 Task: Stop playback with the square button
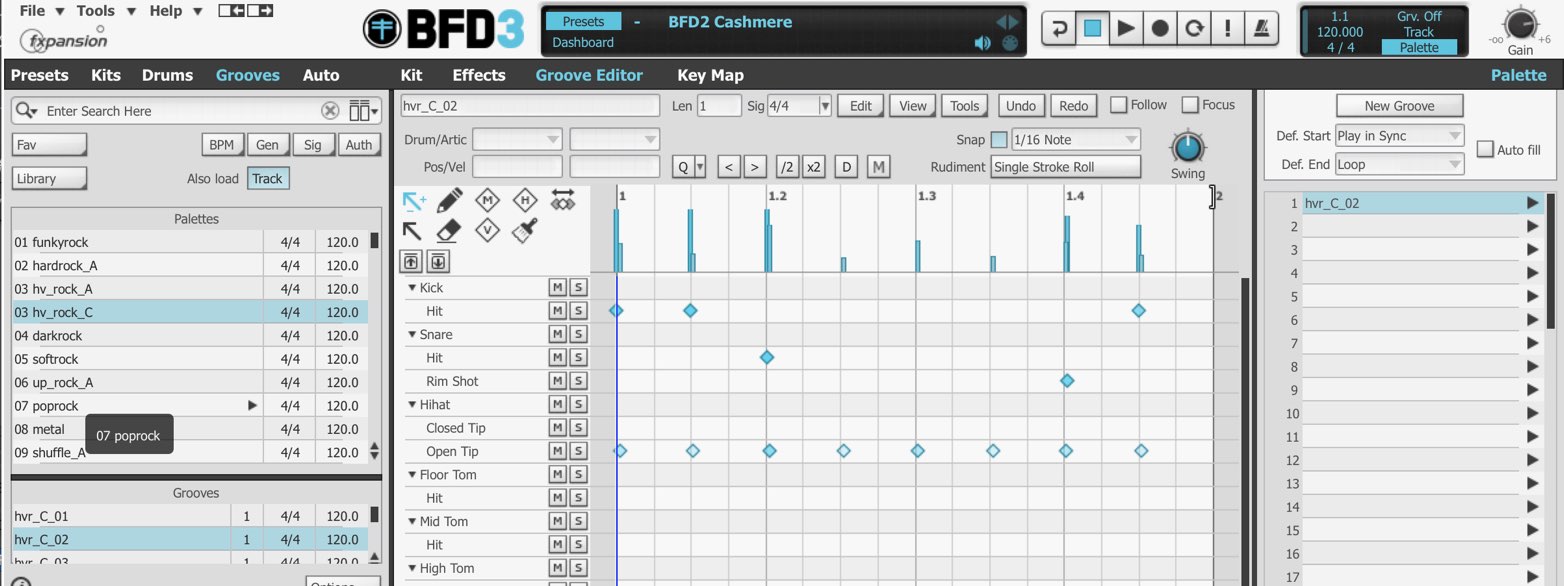1092,28
